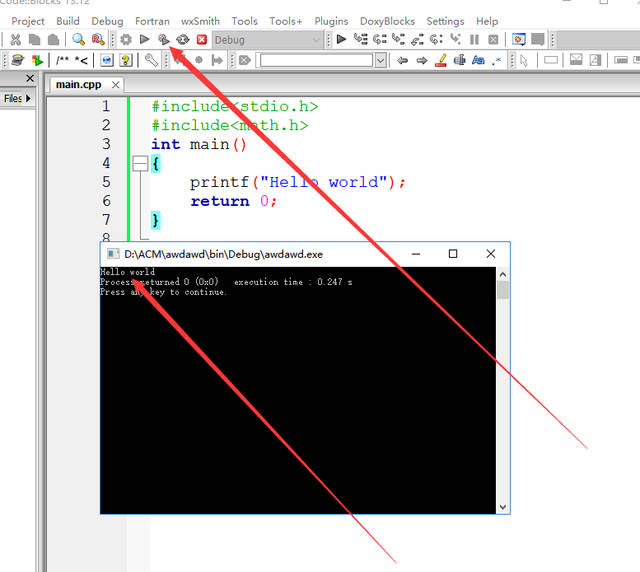Open the build target Debug dropdown
640x572 pixels.
[x=267, y=40]
